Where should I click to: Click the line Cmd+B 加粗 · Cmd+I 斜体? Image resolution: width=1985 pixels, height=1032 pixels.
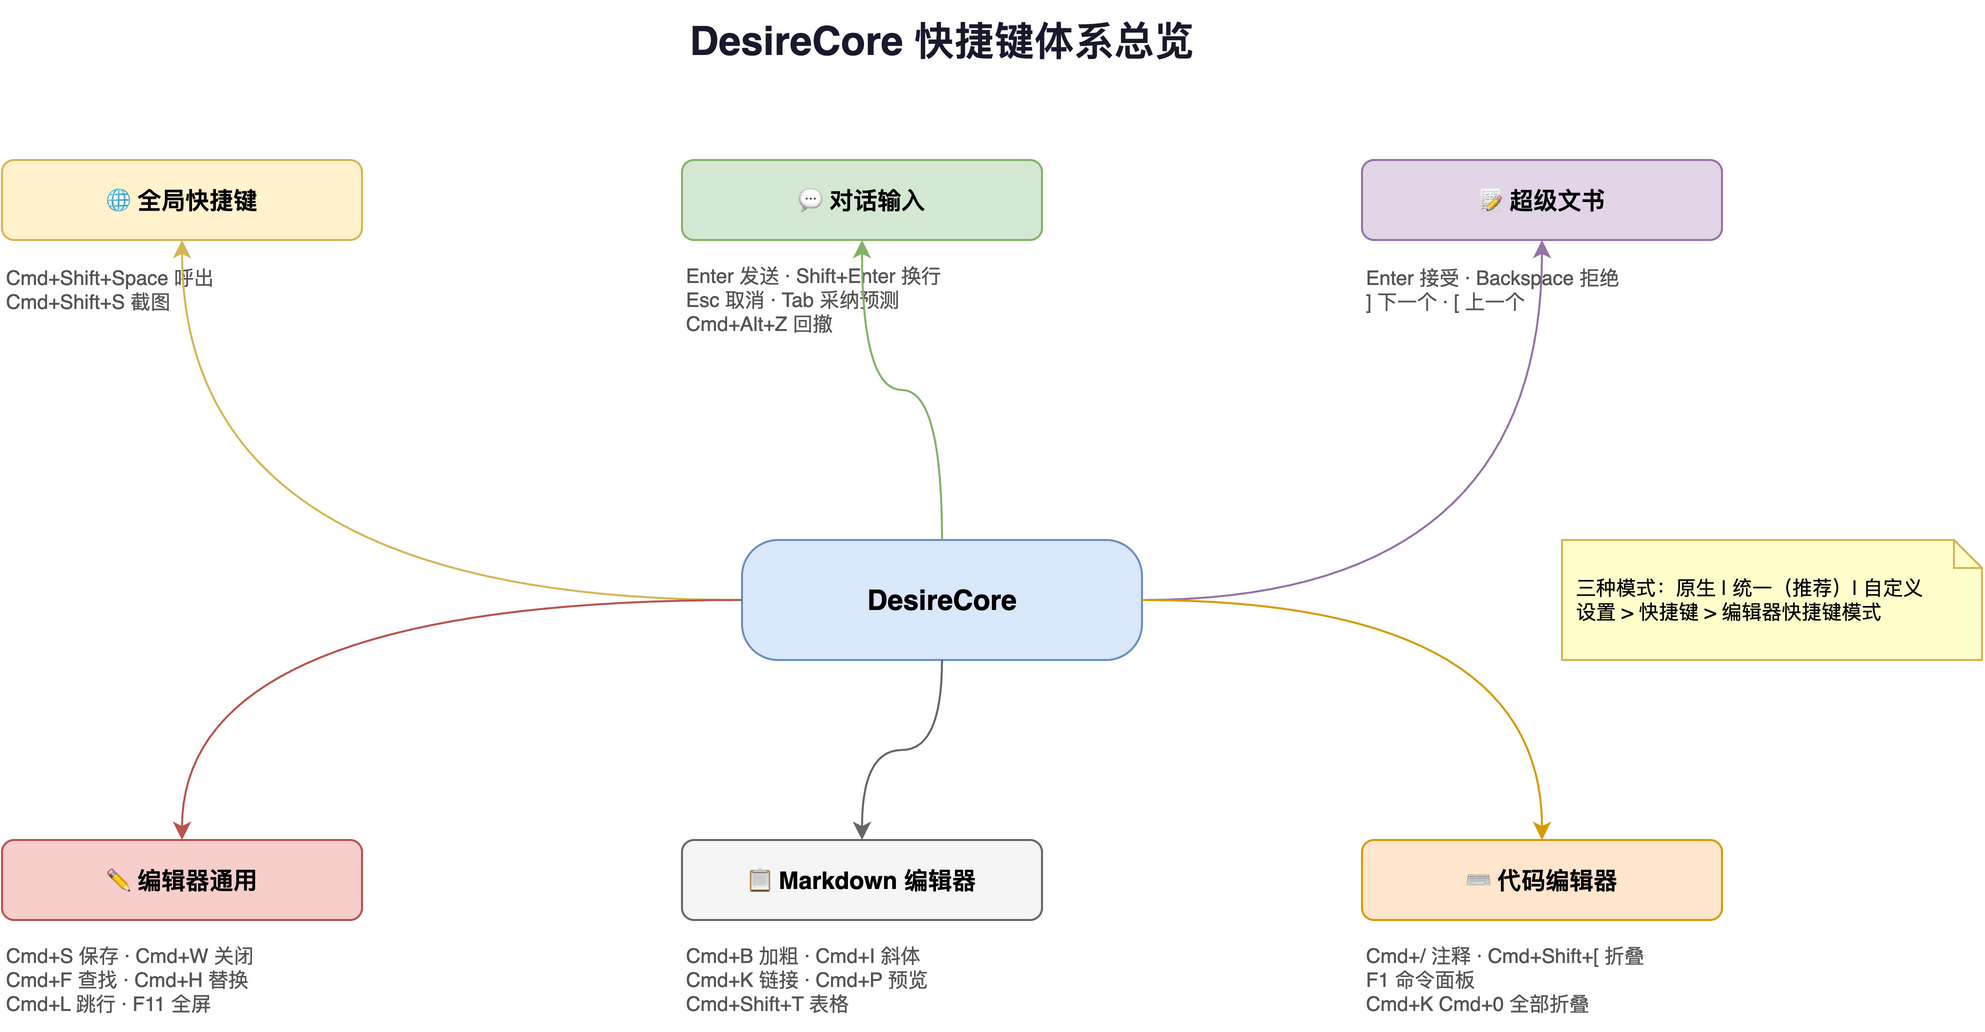[x=803, y=956]
